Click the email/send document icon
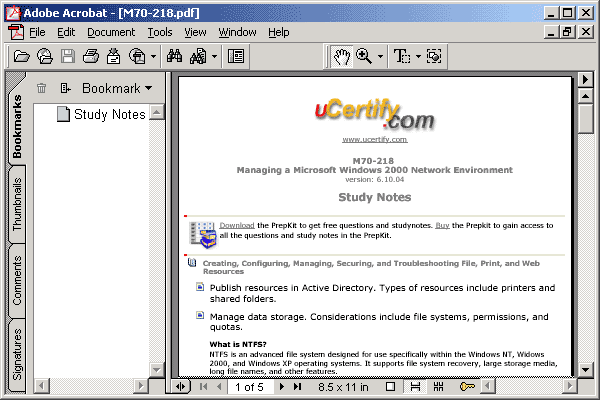 coord(137,56)
